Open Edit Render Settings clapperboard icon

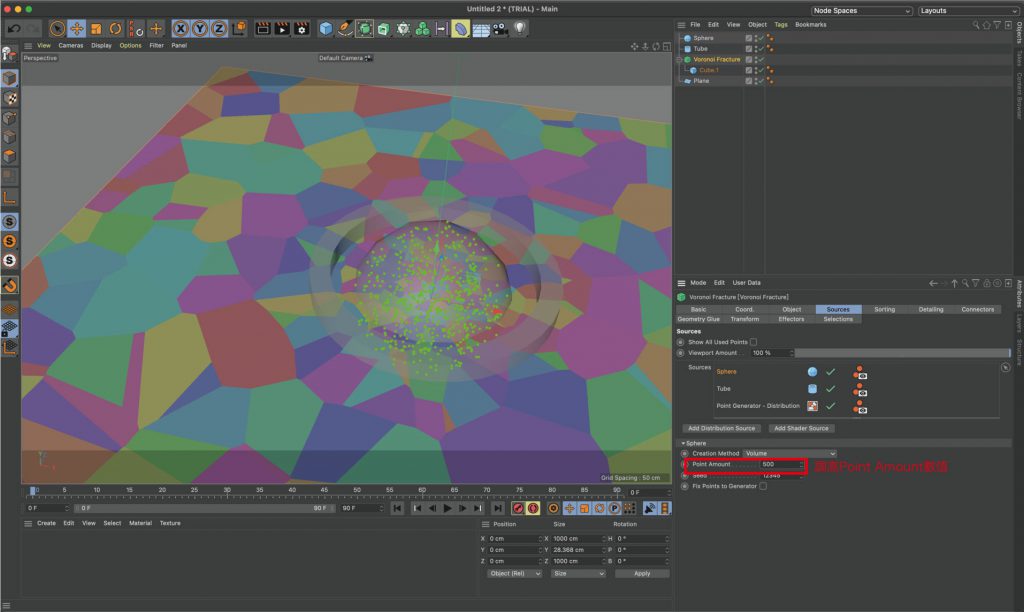300,29
